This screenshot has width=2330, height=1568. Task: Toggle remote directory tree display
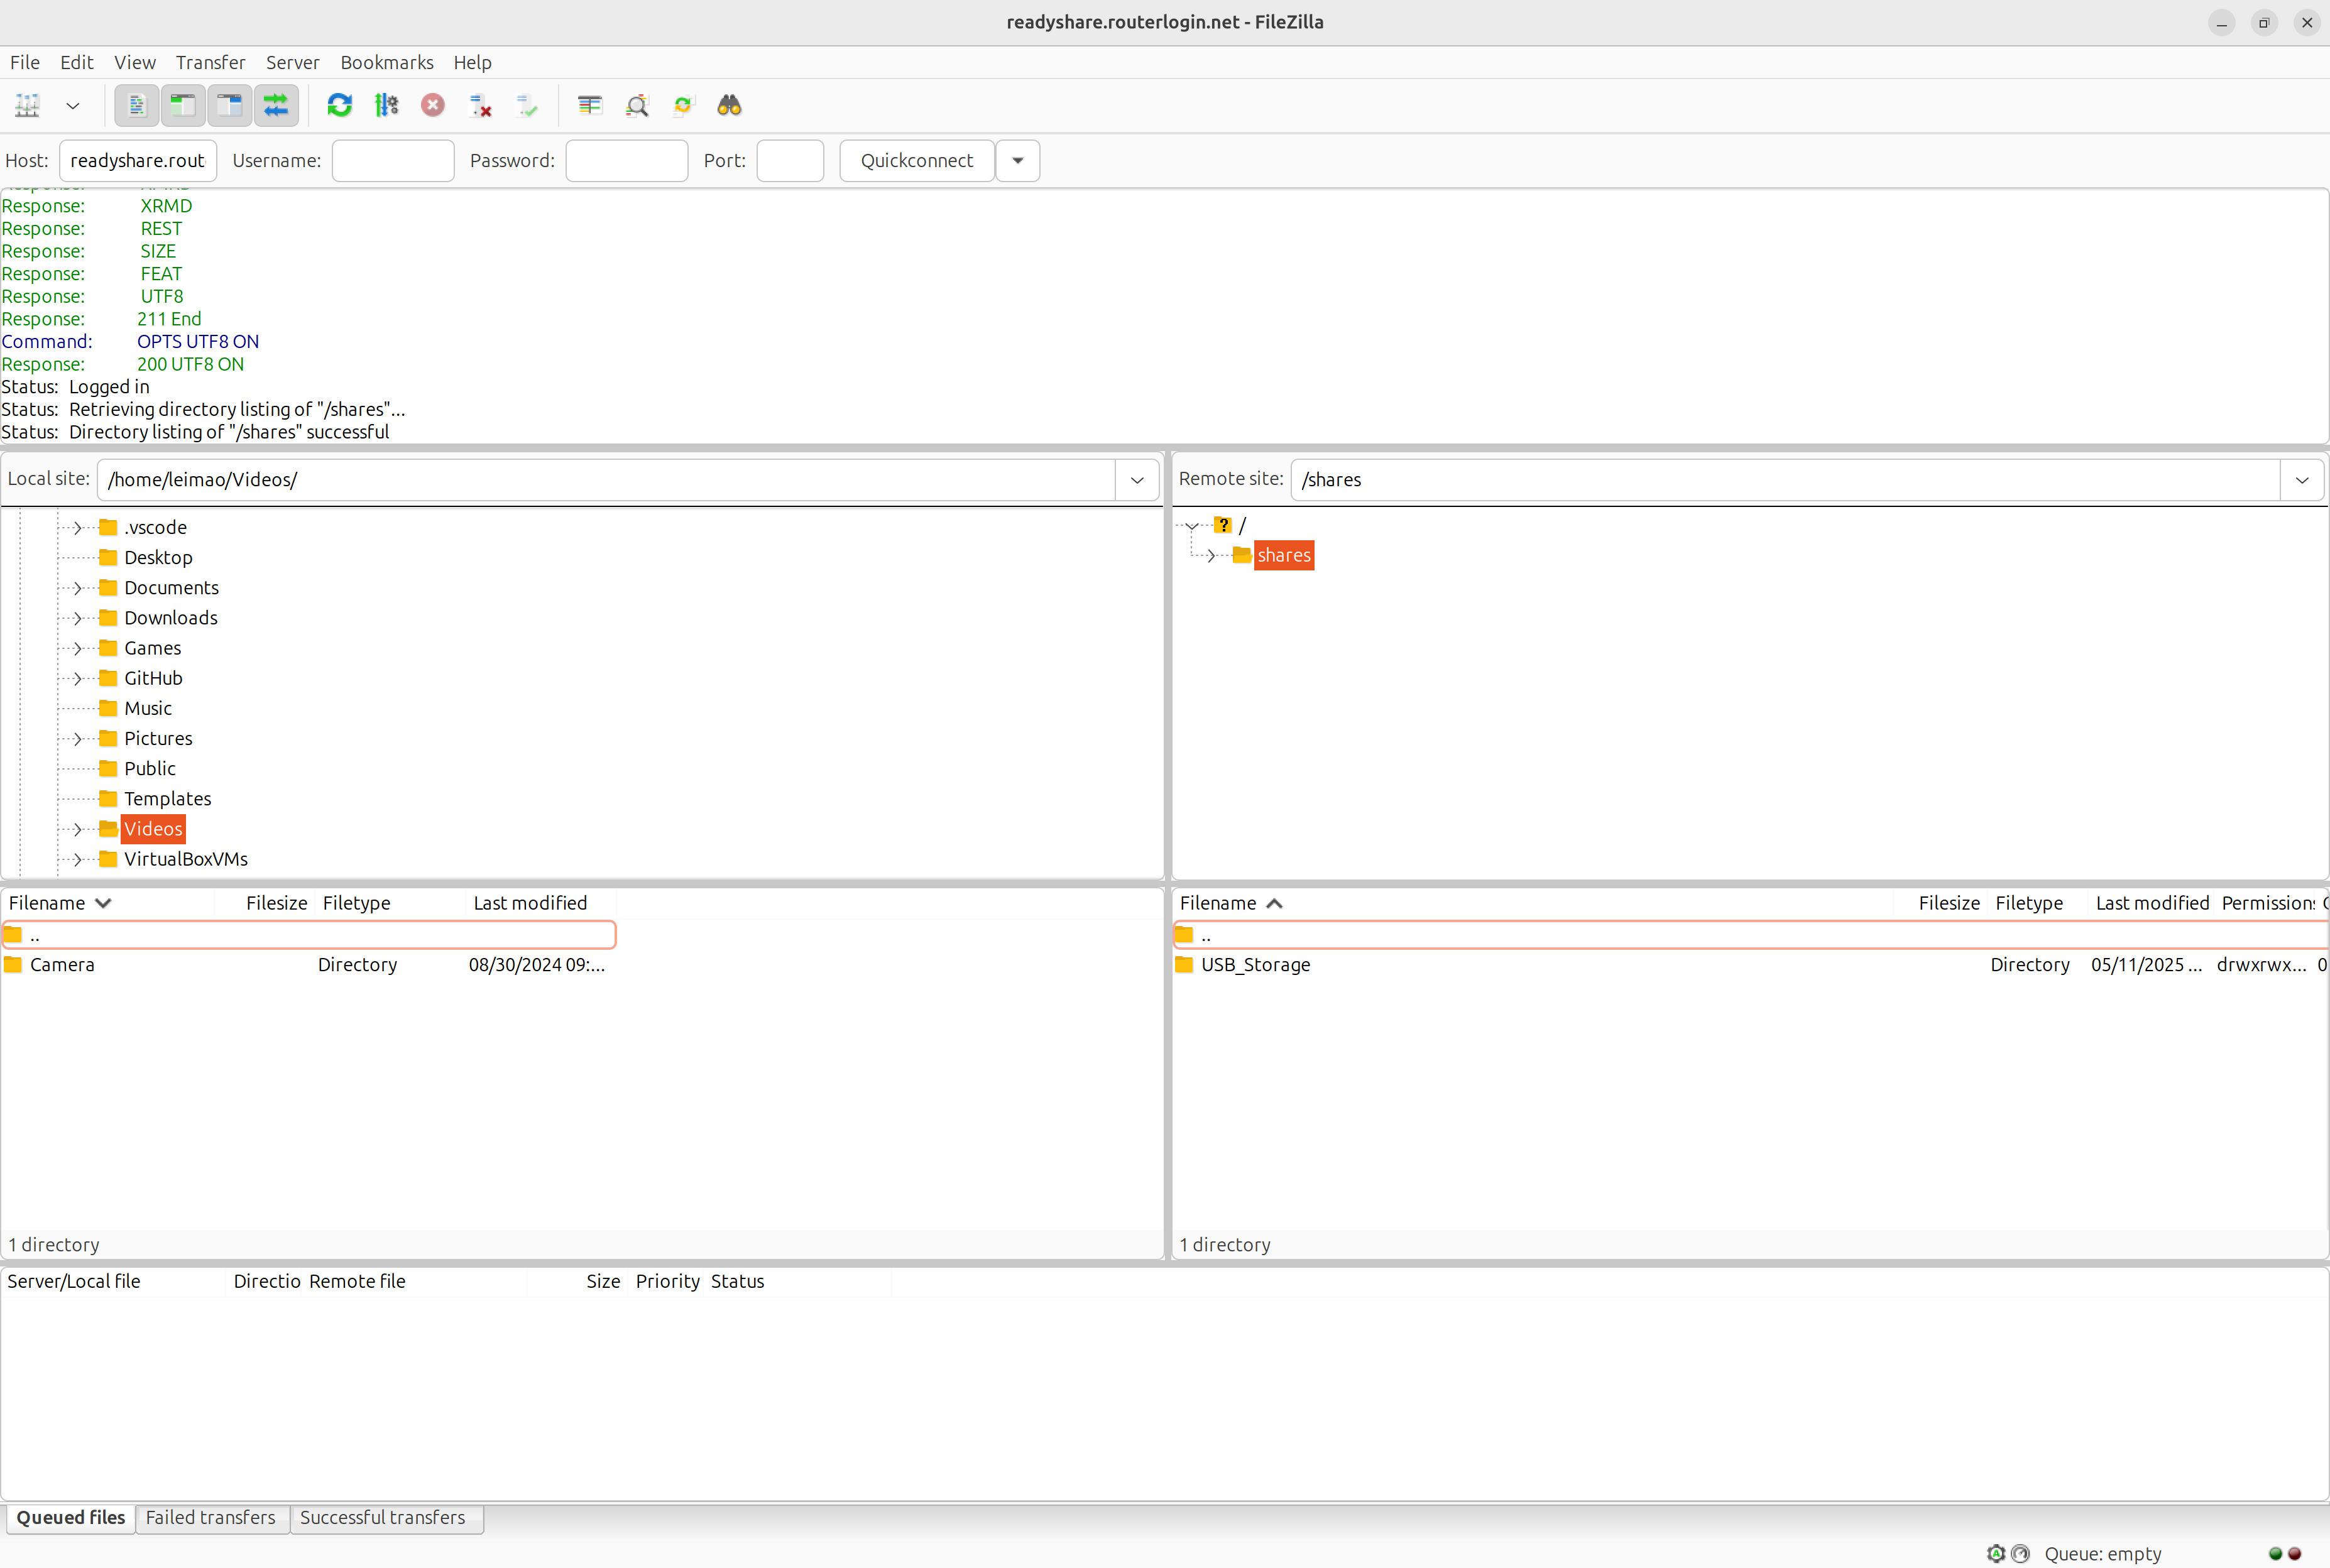point(229,105)
